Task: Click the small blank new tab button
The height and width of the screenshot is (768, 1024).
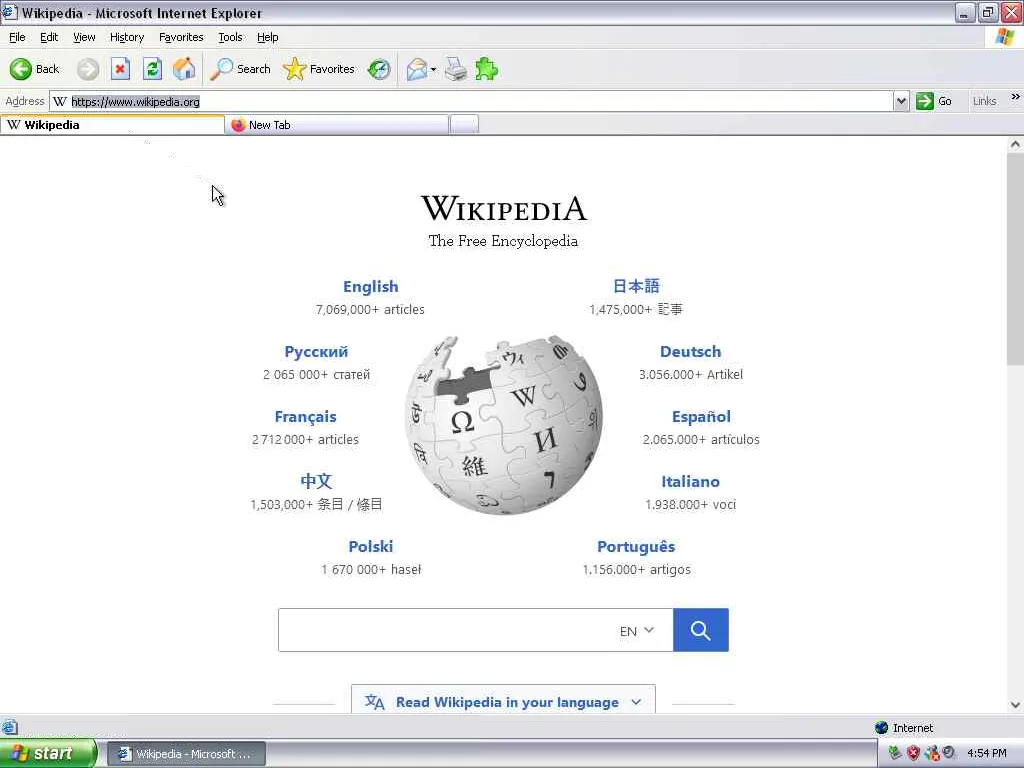Action: coord(464,124)
